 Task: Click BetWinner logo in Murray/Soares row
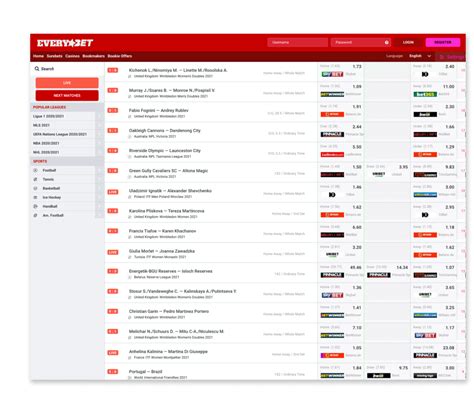coord(332,94)
